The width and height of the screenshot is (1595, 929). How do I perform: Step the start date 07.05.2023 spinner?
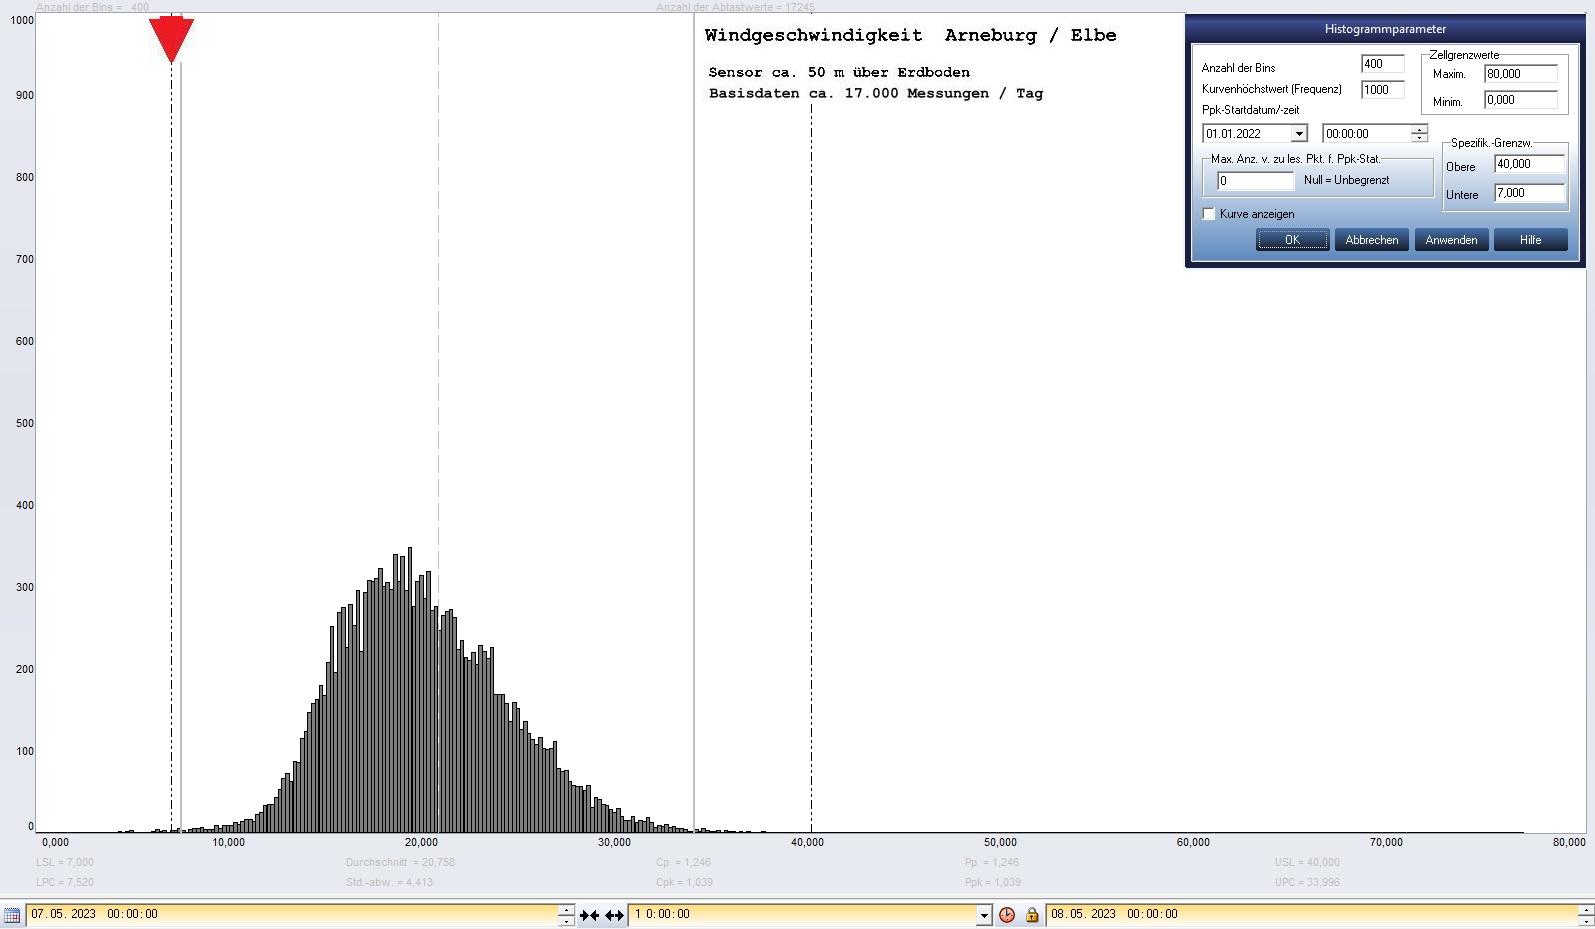tap(566, 909)
